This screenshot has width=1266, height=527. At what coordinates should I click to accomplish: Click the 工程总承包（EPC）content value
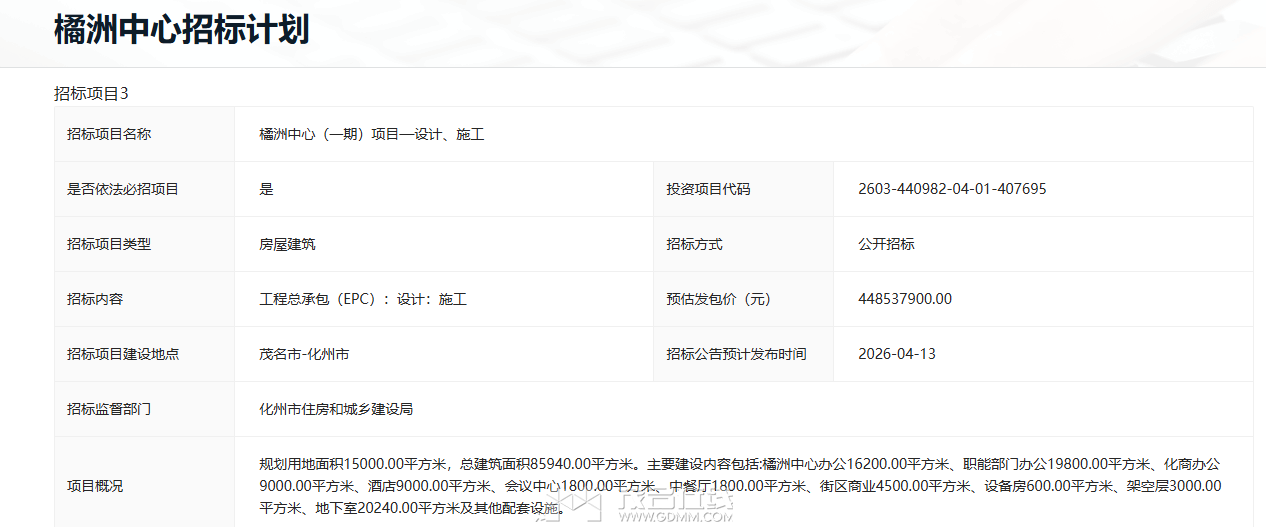[363, 299]
